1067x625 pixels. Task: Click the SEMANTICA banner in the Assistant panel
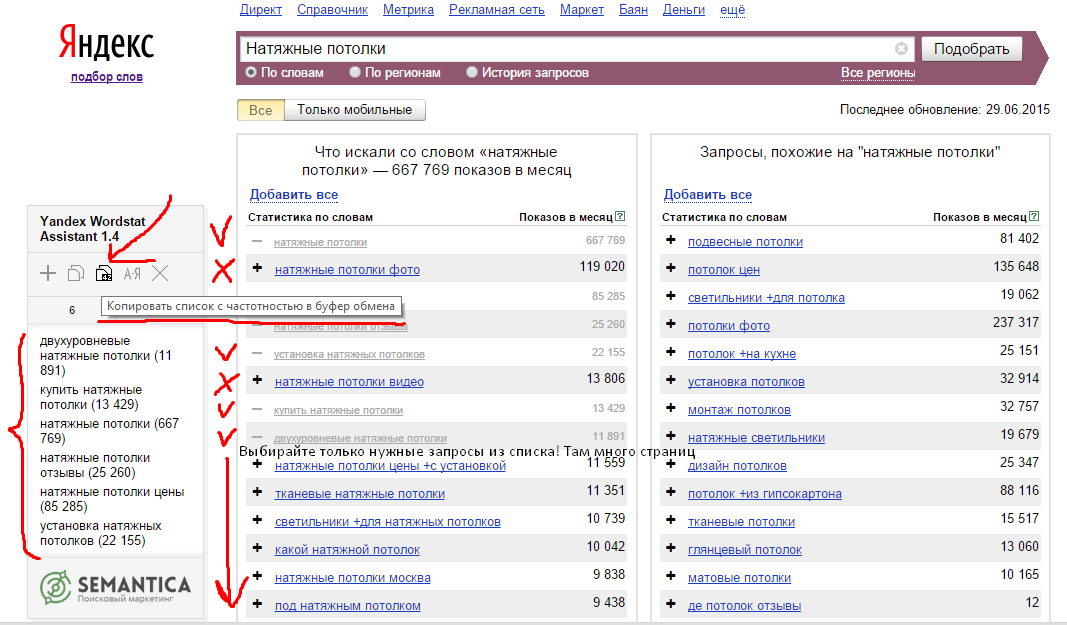click(116, 588)
